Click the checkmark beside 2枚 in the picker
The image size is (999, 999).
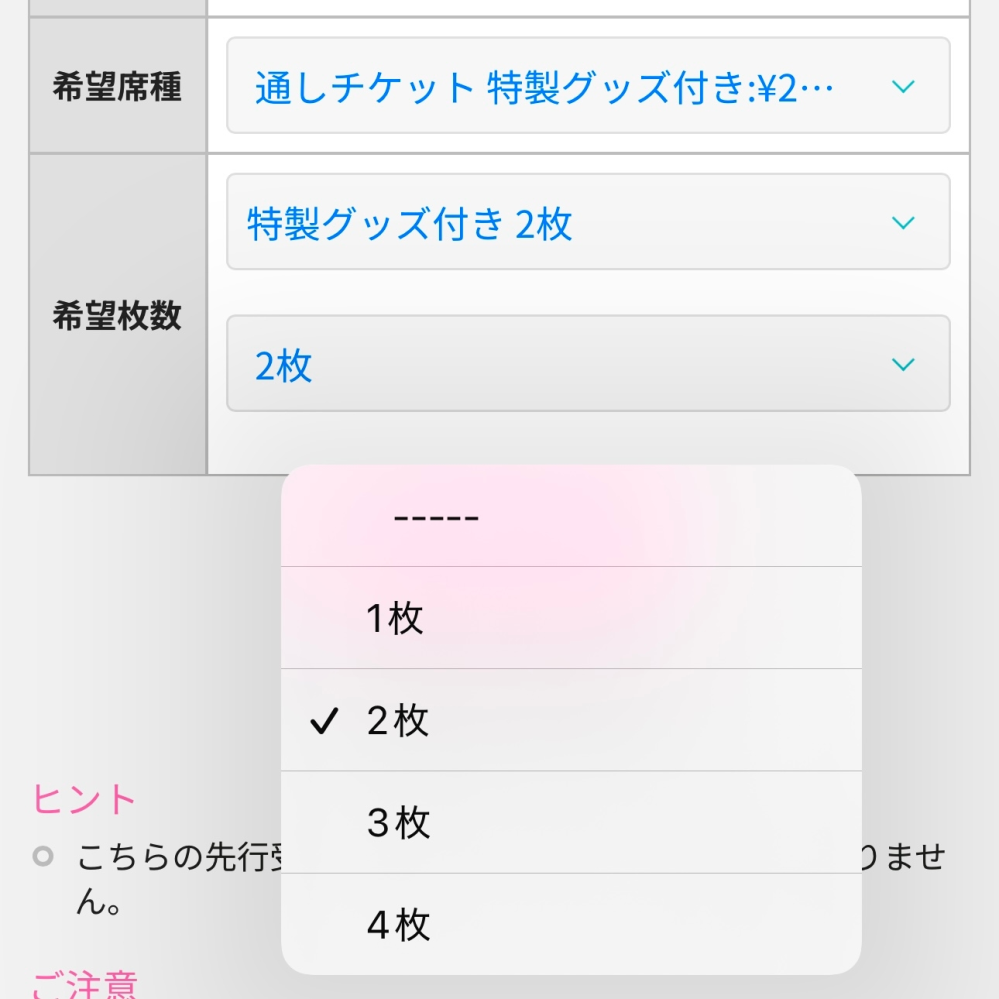(x=323, y=719)
